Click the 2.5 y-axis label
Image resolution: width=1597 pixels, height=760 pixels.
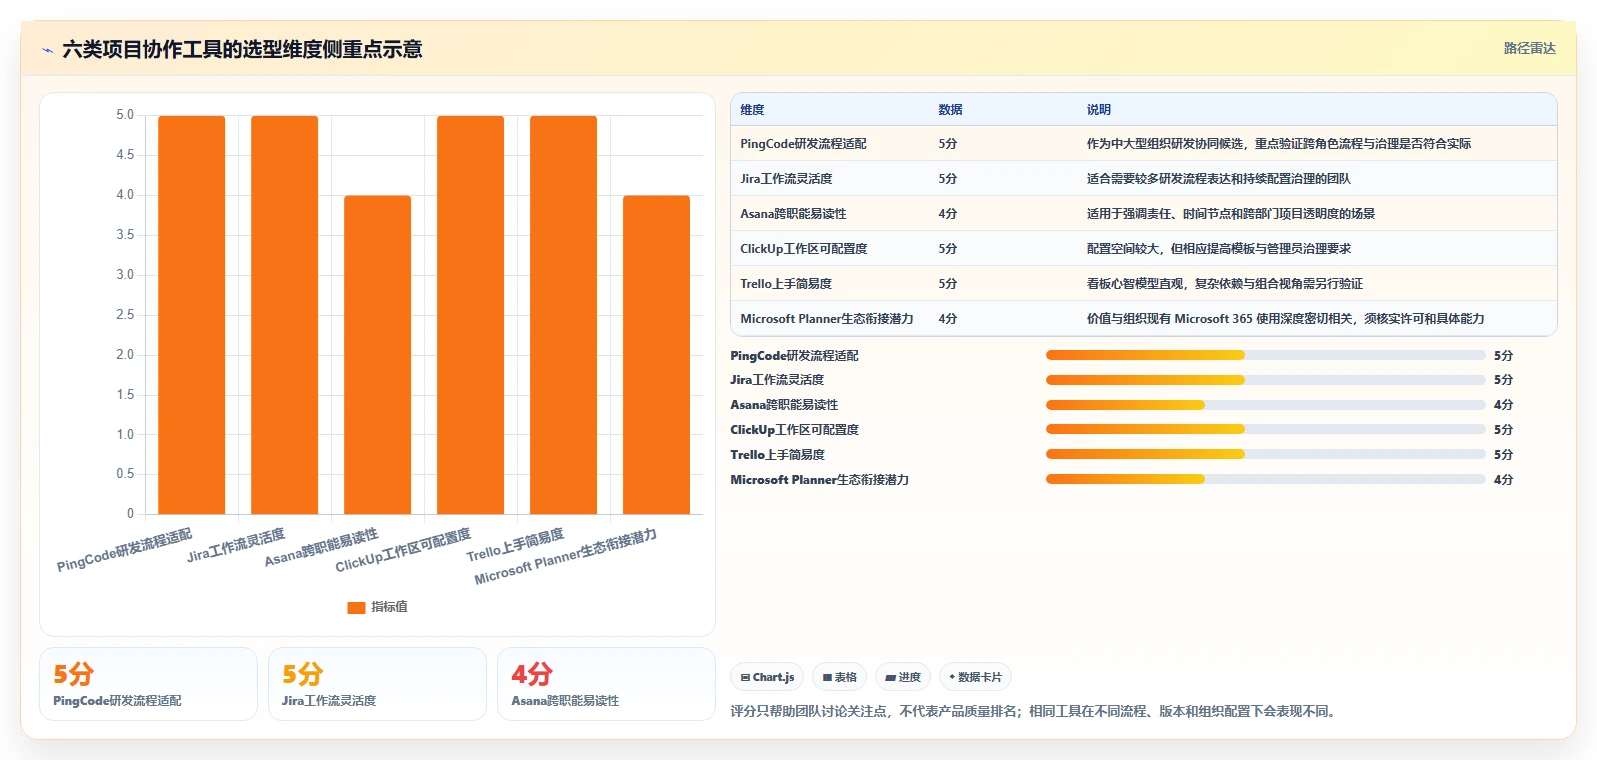pos(125,315)
